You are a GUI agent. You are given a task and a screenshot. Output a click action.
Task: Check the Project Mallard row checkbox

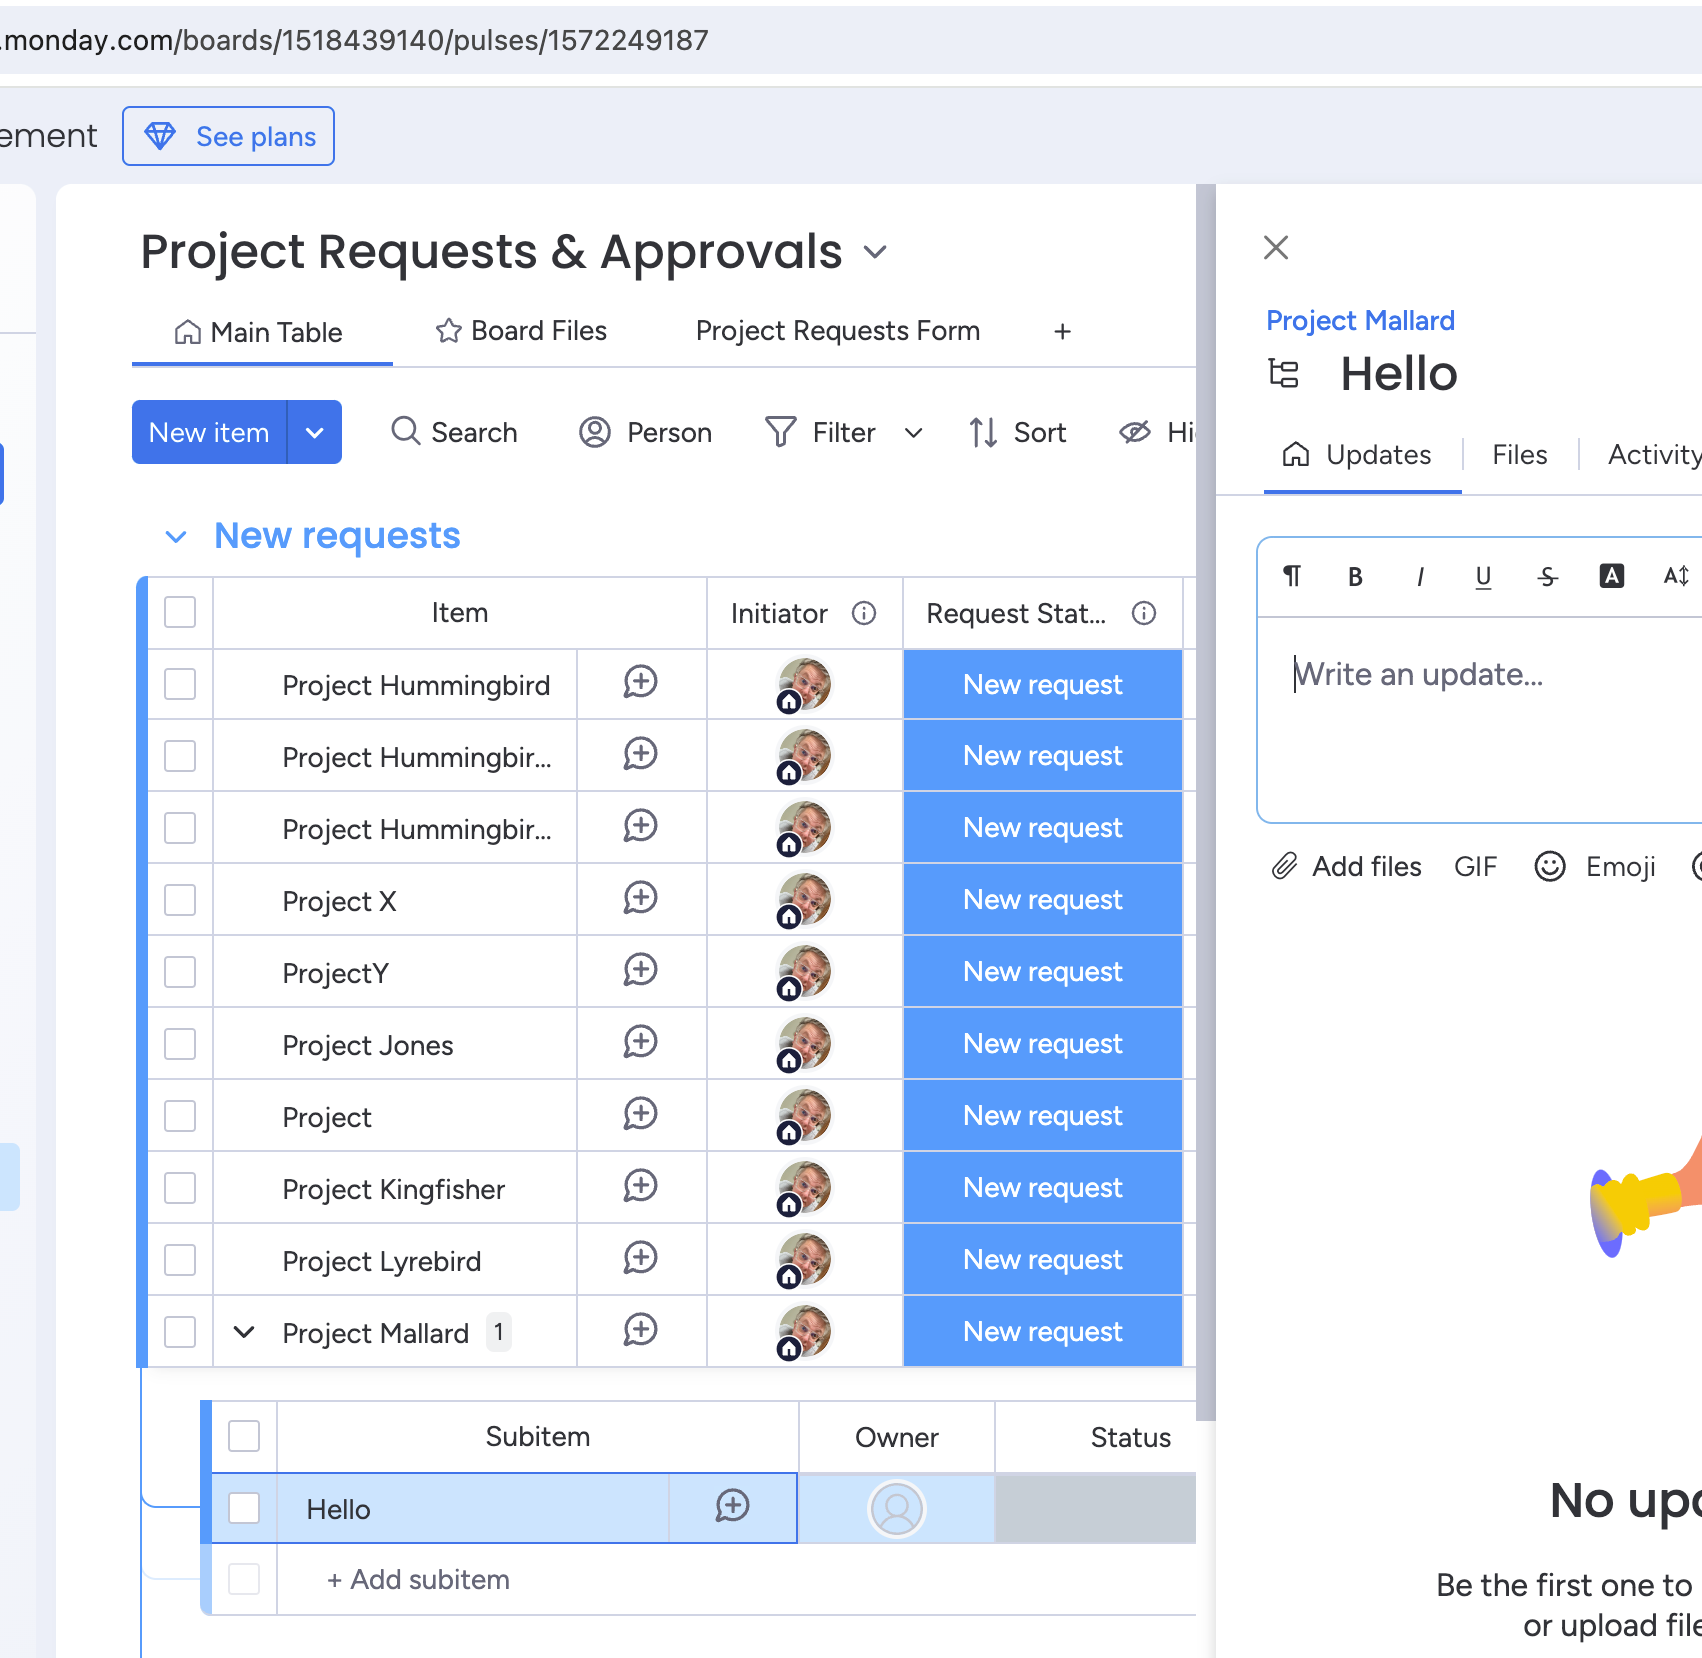point(180,1332)
